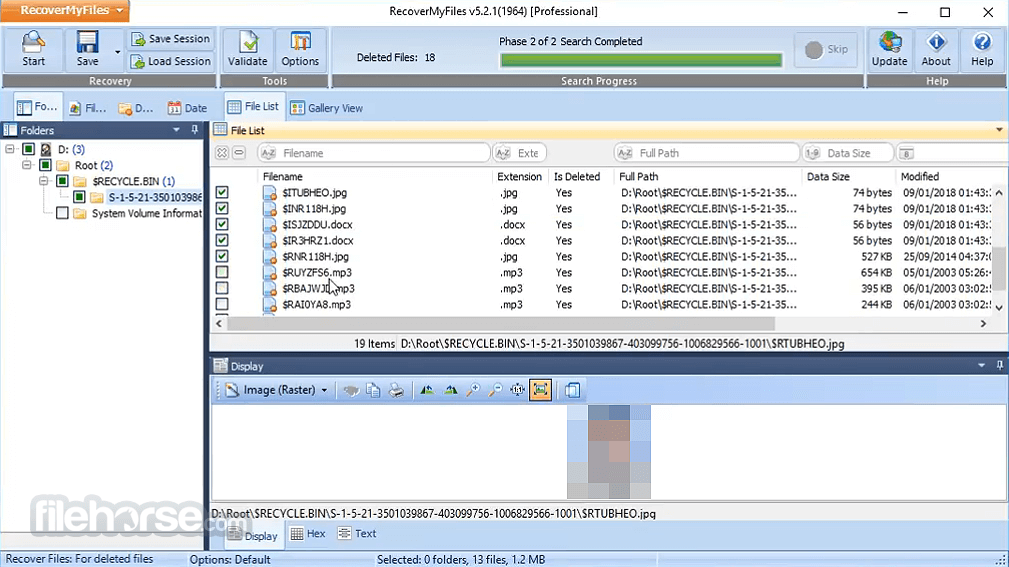
Task: Open the Folders panel dropdown arrow
Action: [x=176, y=130]
